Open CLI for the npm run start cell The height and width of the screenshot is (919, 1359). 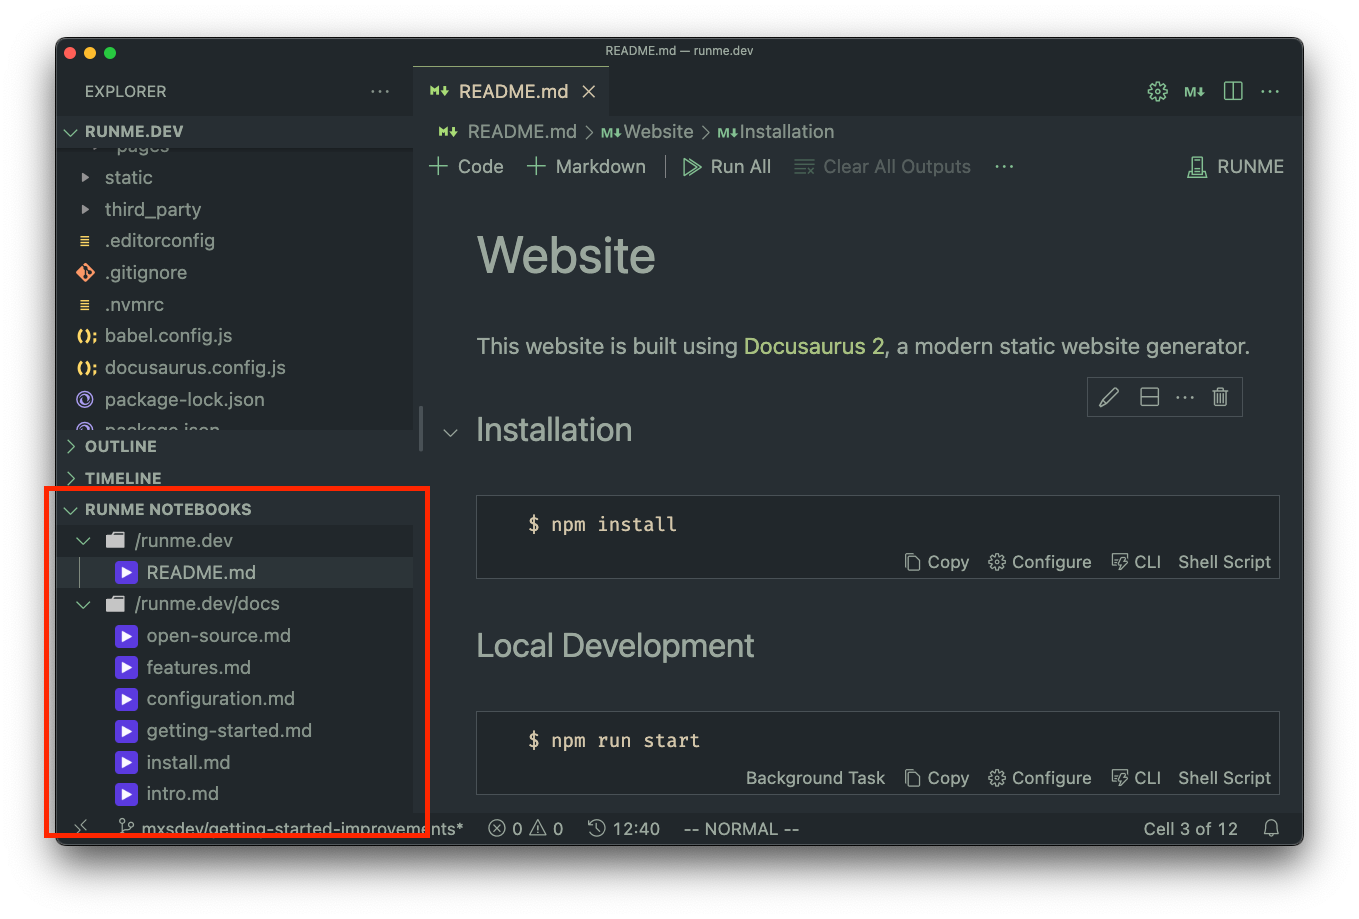click(1136, 778)
